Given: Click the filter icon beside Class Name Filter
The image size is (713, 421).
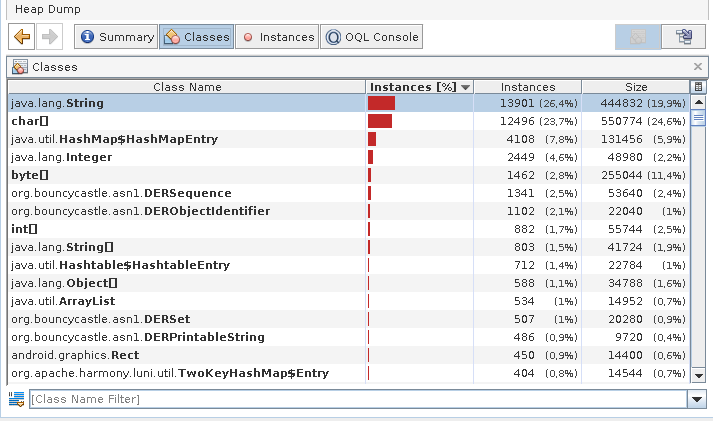Looking at the screenshot, I should pos(16,399).
